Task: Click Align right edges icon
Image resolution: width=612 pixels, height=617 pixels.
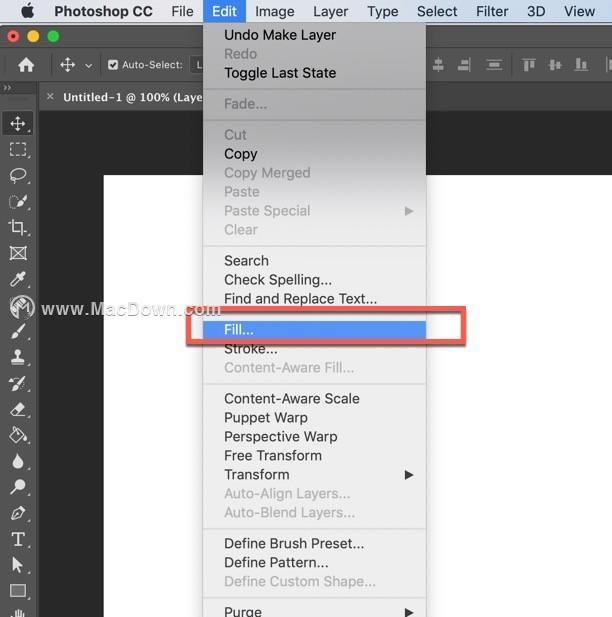Action: 464,65
